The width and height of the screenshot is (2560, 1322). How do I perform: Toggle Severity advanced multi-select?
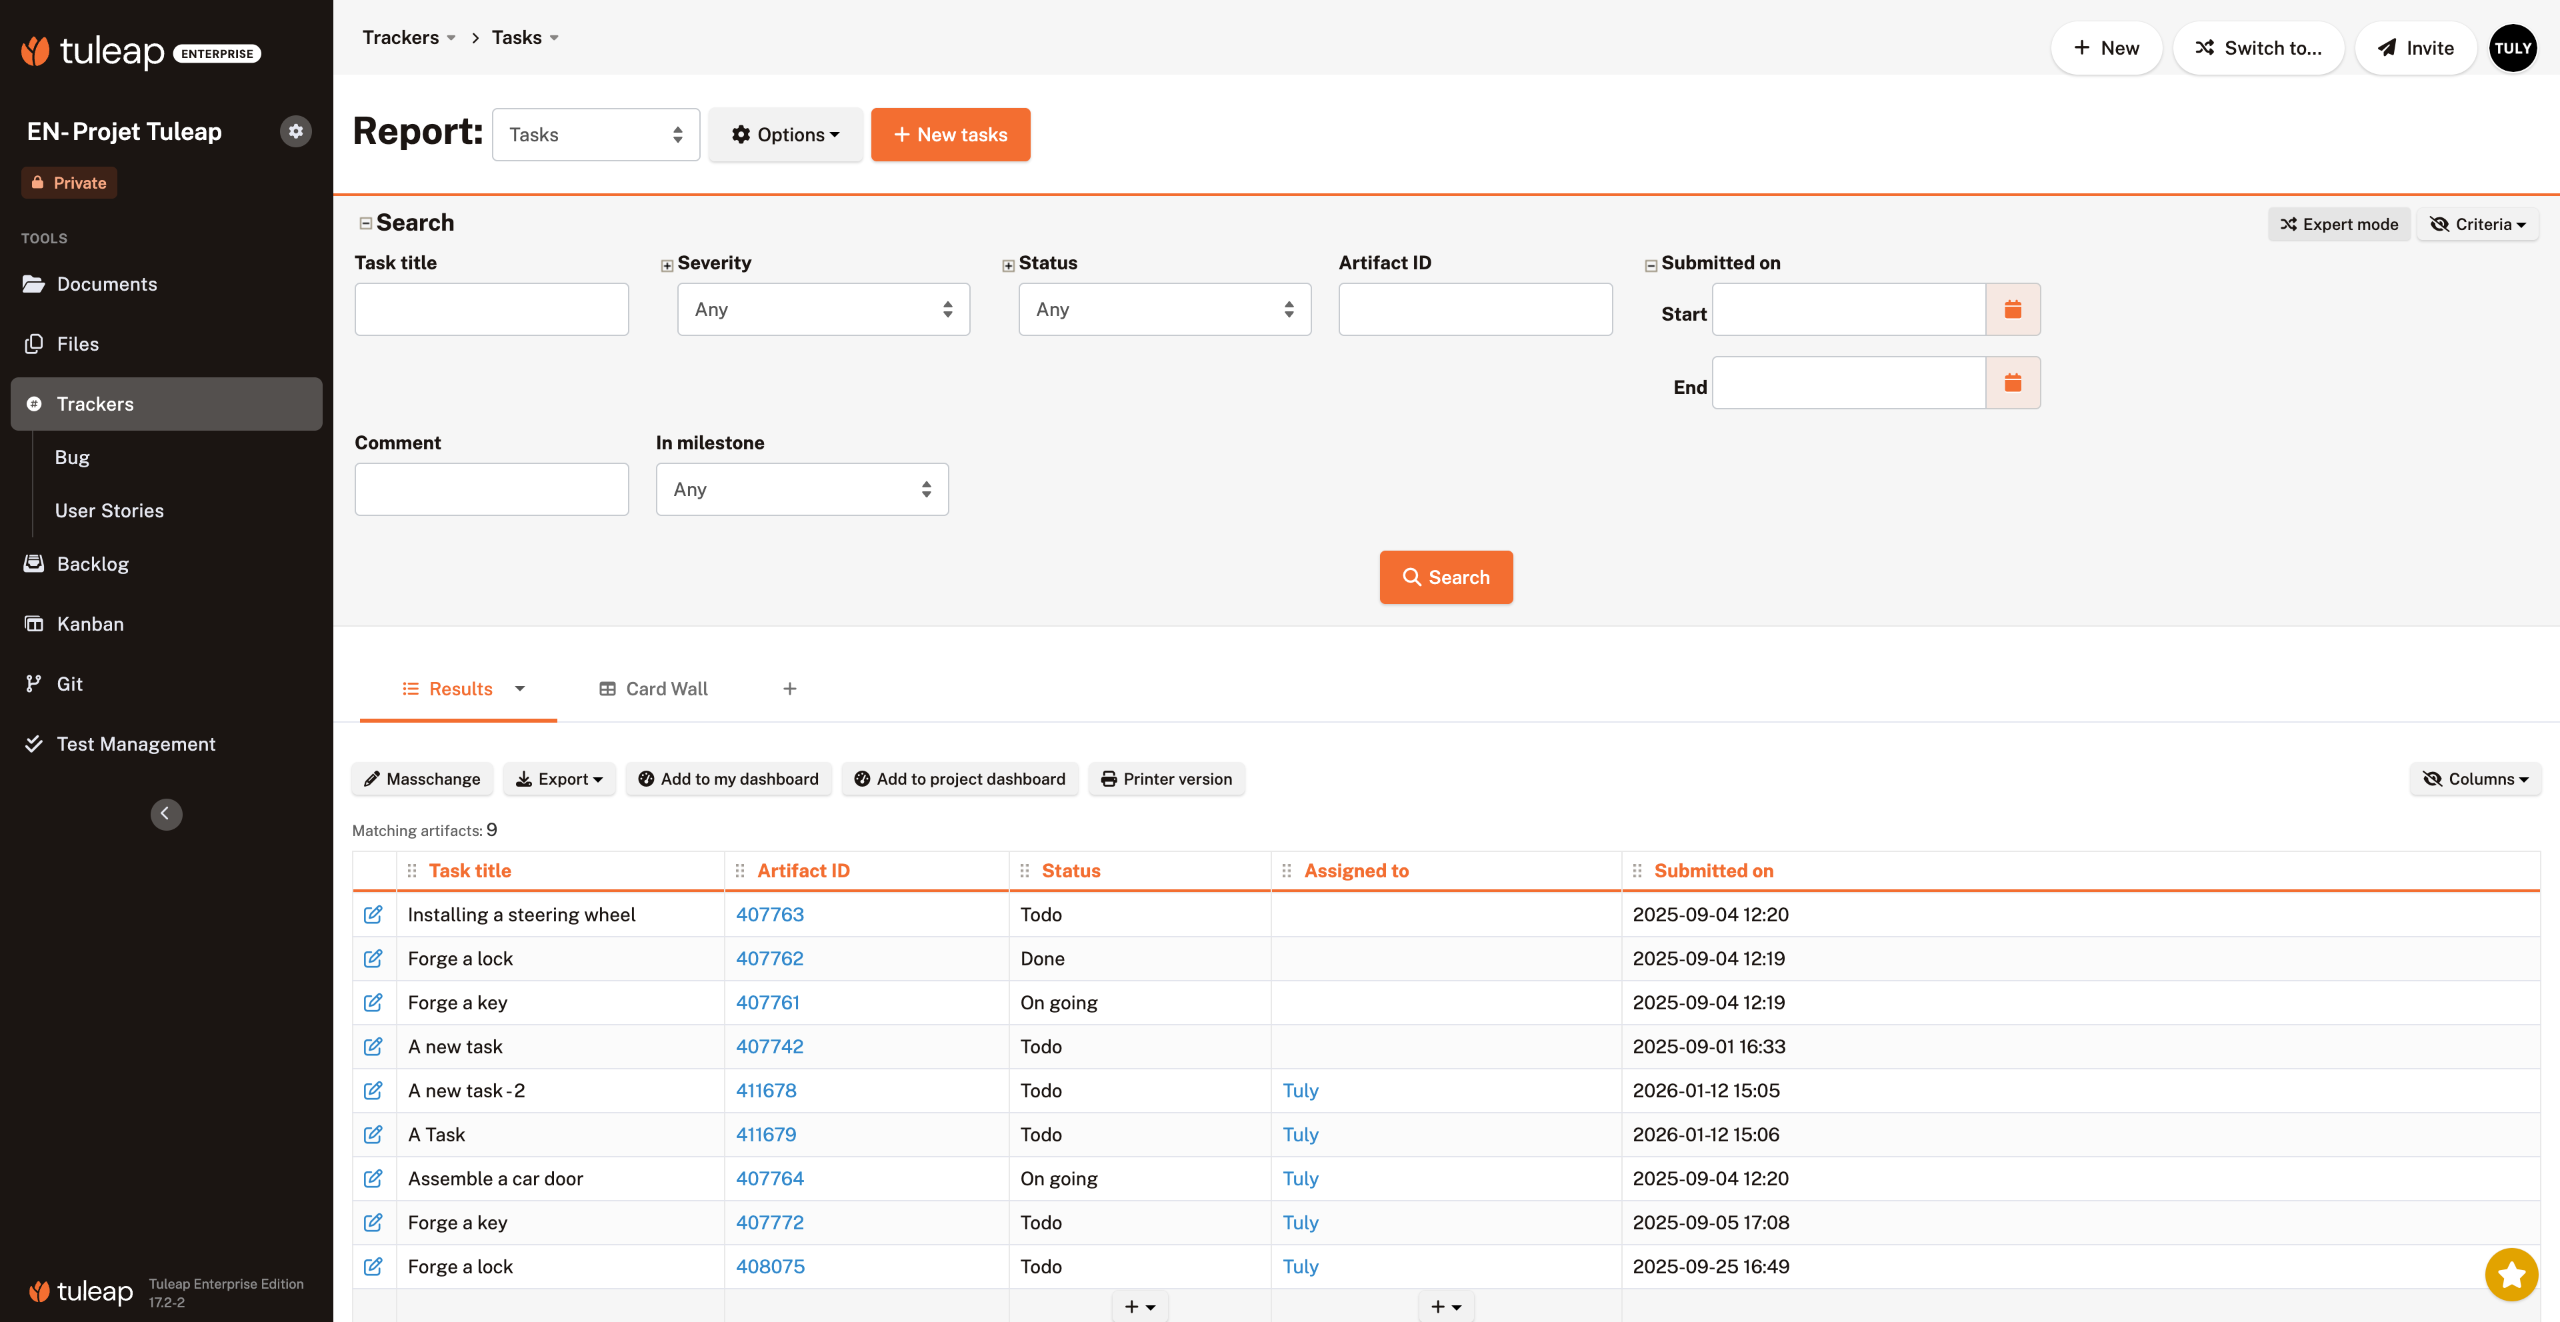(x=667, y=265)
